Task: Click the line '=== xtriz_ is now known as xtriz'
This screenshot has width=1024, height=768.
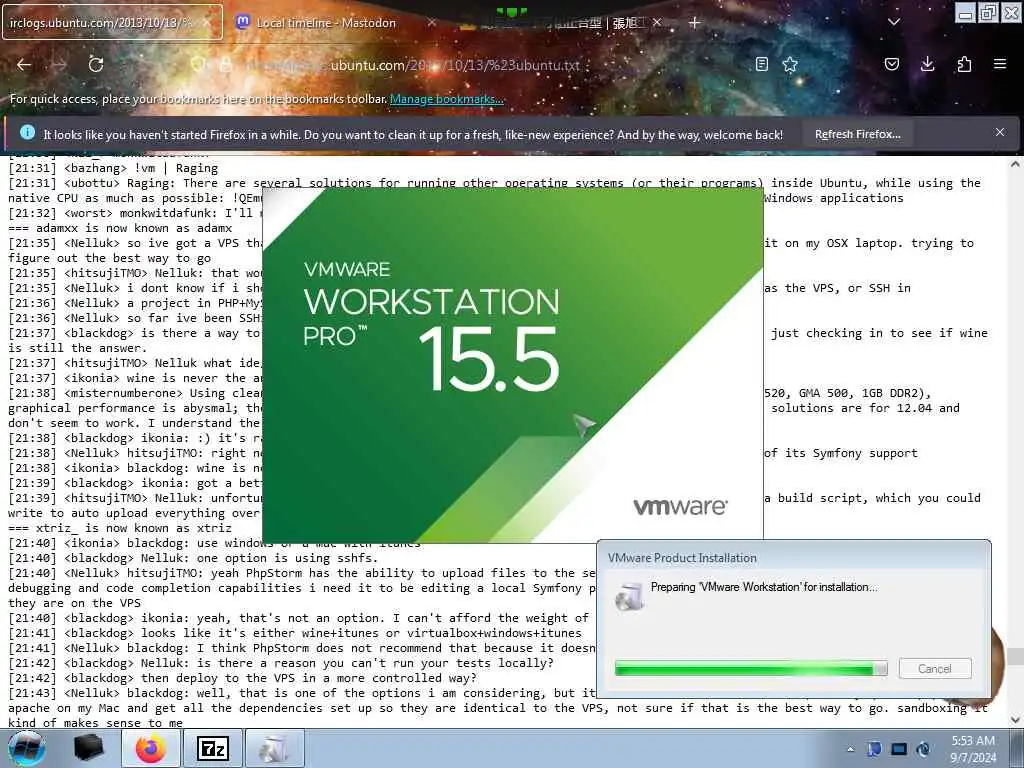Action: tap(120, 528)
